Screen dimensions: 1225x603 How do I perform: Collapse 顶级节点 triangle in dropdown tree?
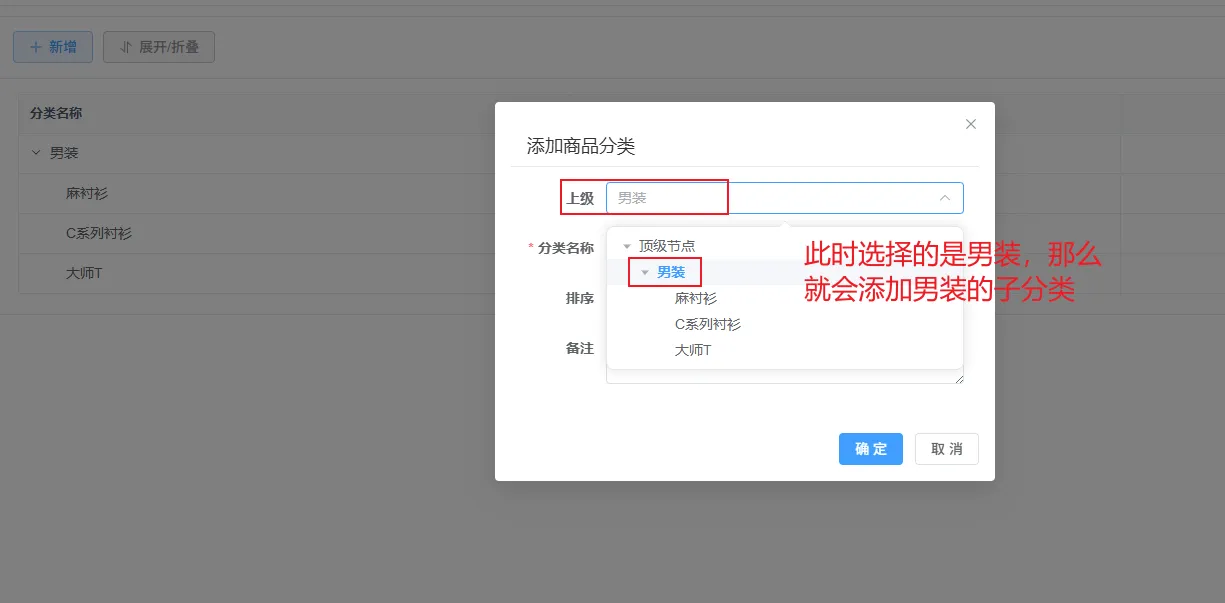627,246
